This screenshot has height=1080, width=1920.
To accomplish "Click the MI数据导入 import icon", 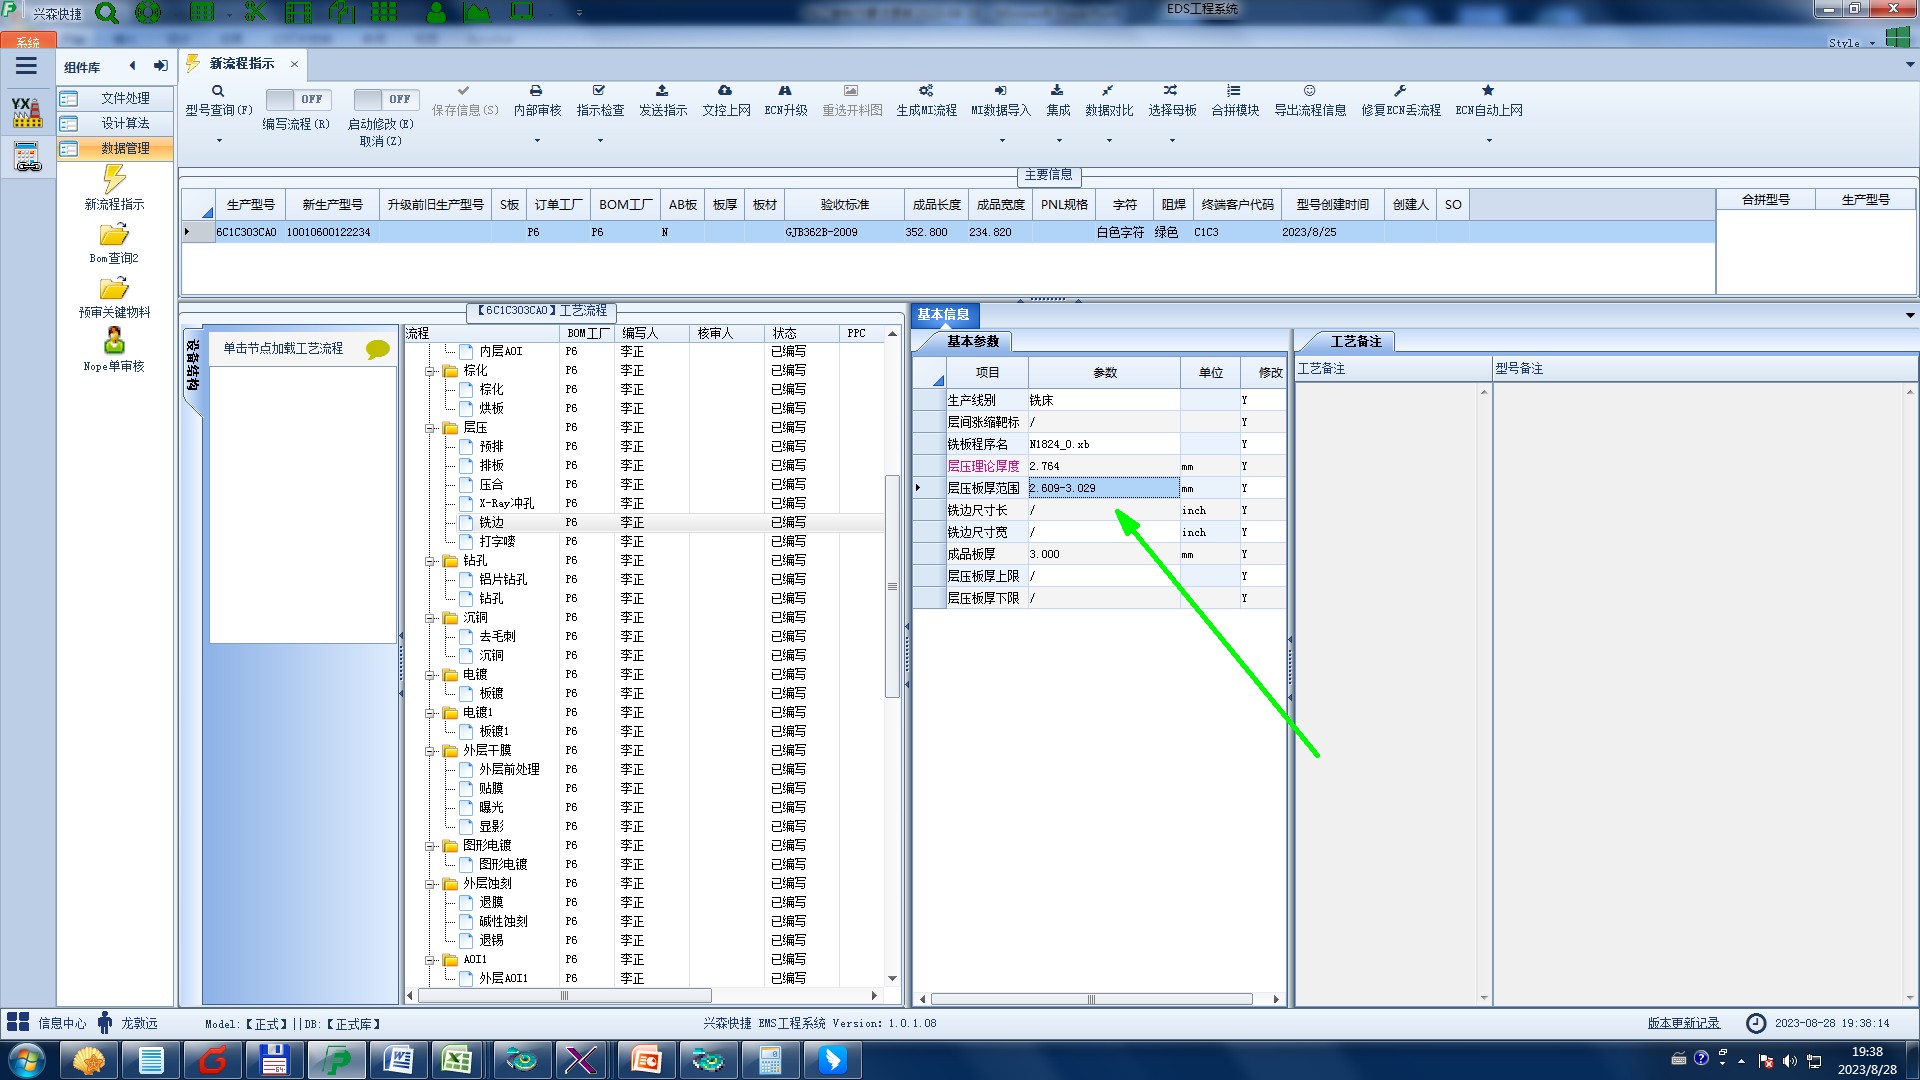I will point(1000,91).
